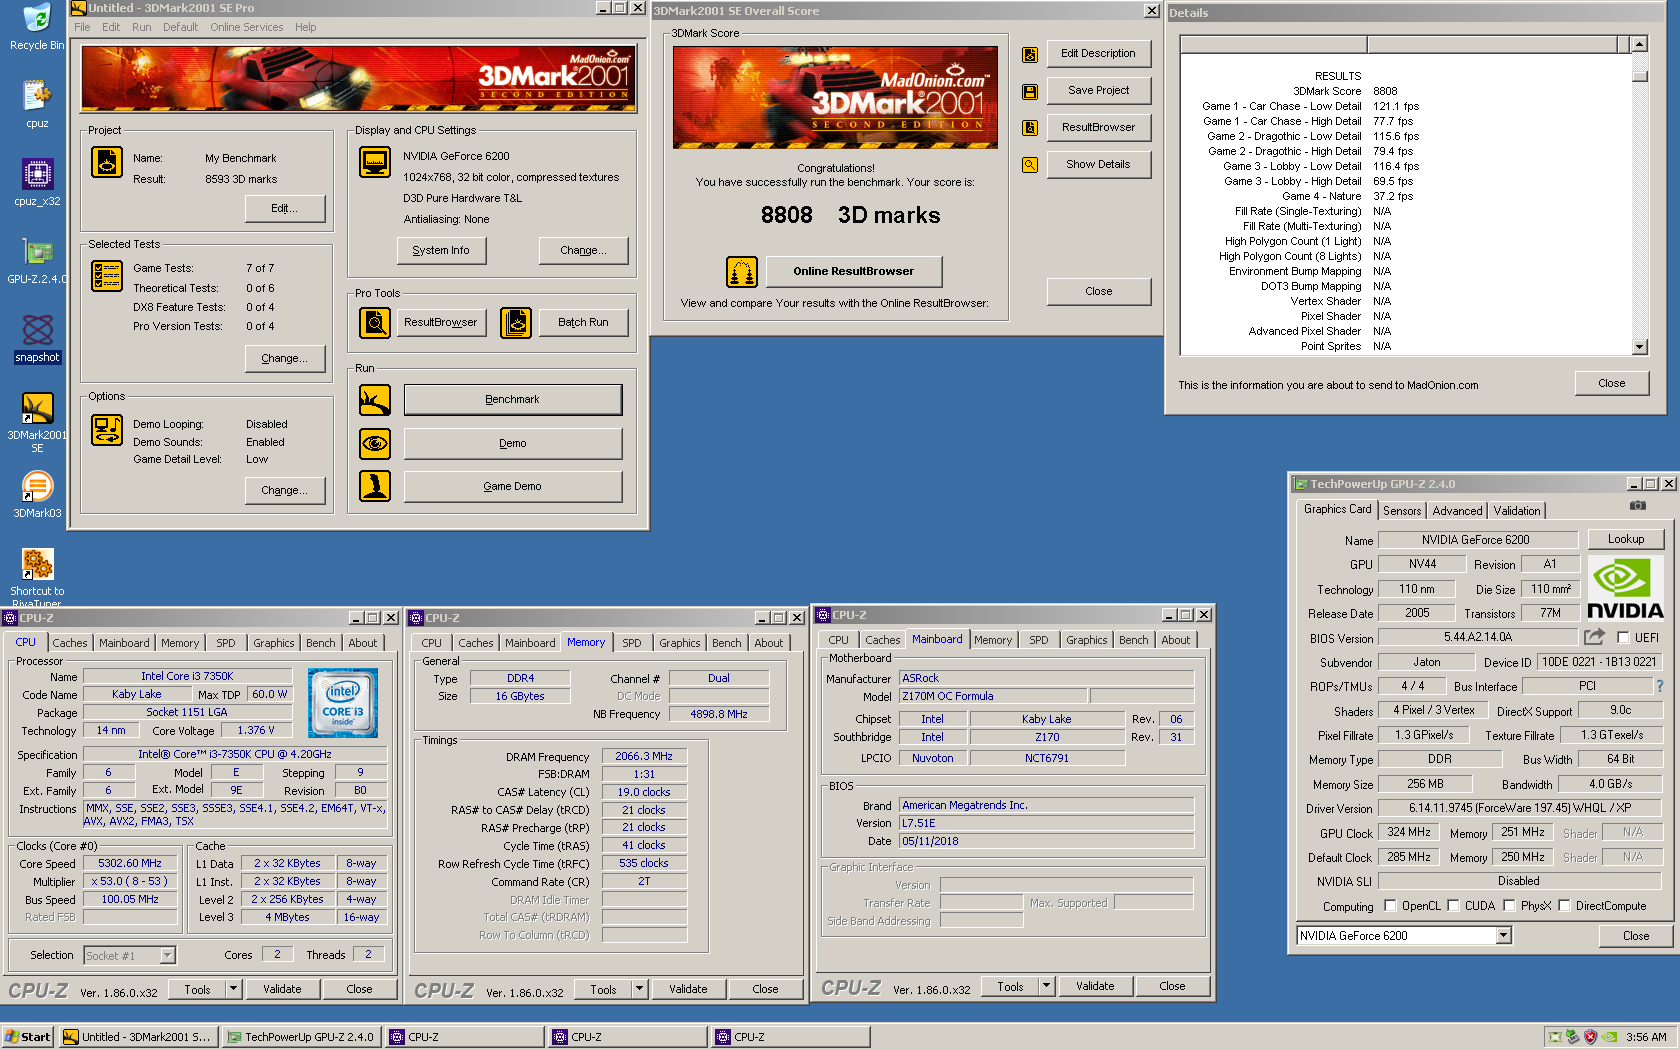
Task: Click the Intel Core i3 logo in CPU-Z
Action: 343,703
